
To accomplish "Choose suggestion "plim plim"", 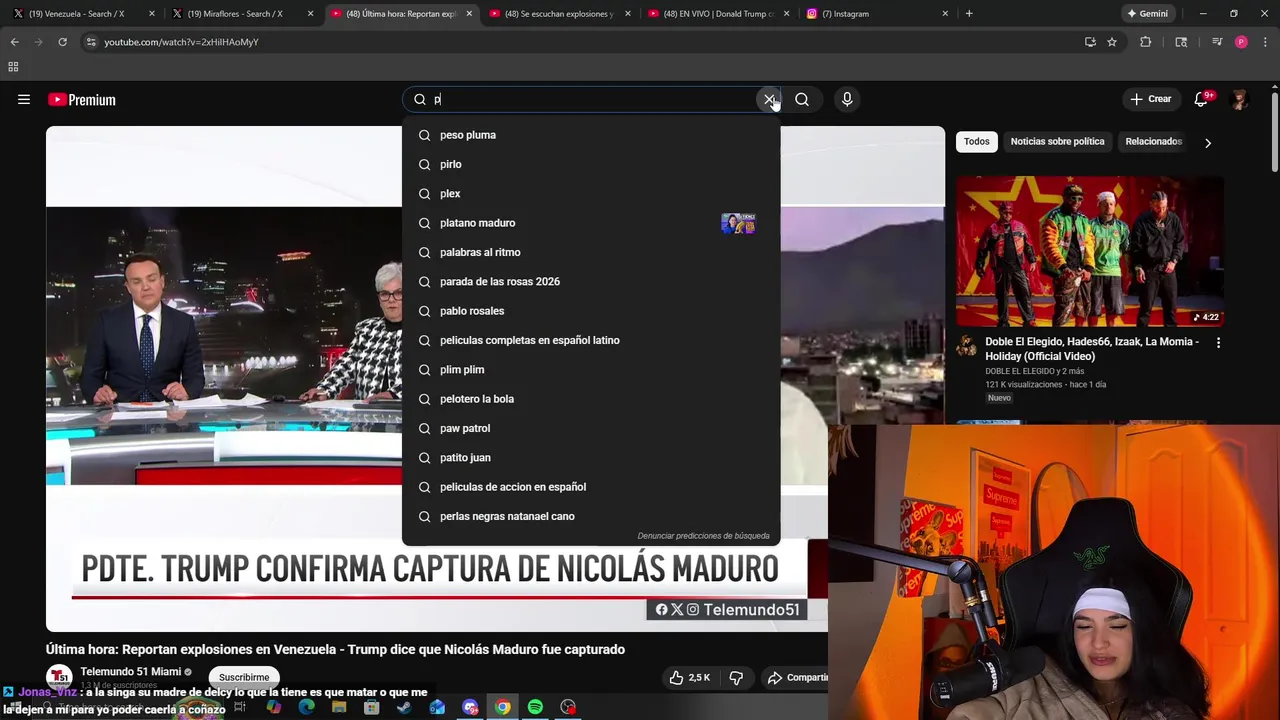I will tap(591, 369).
